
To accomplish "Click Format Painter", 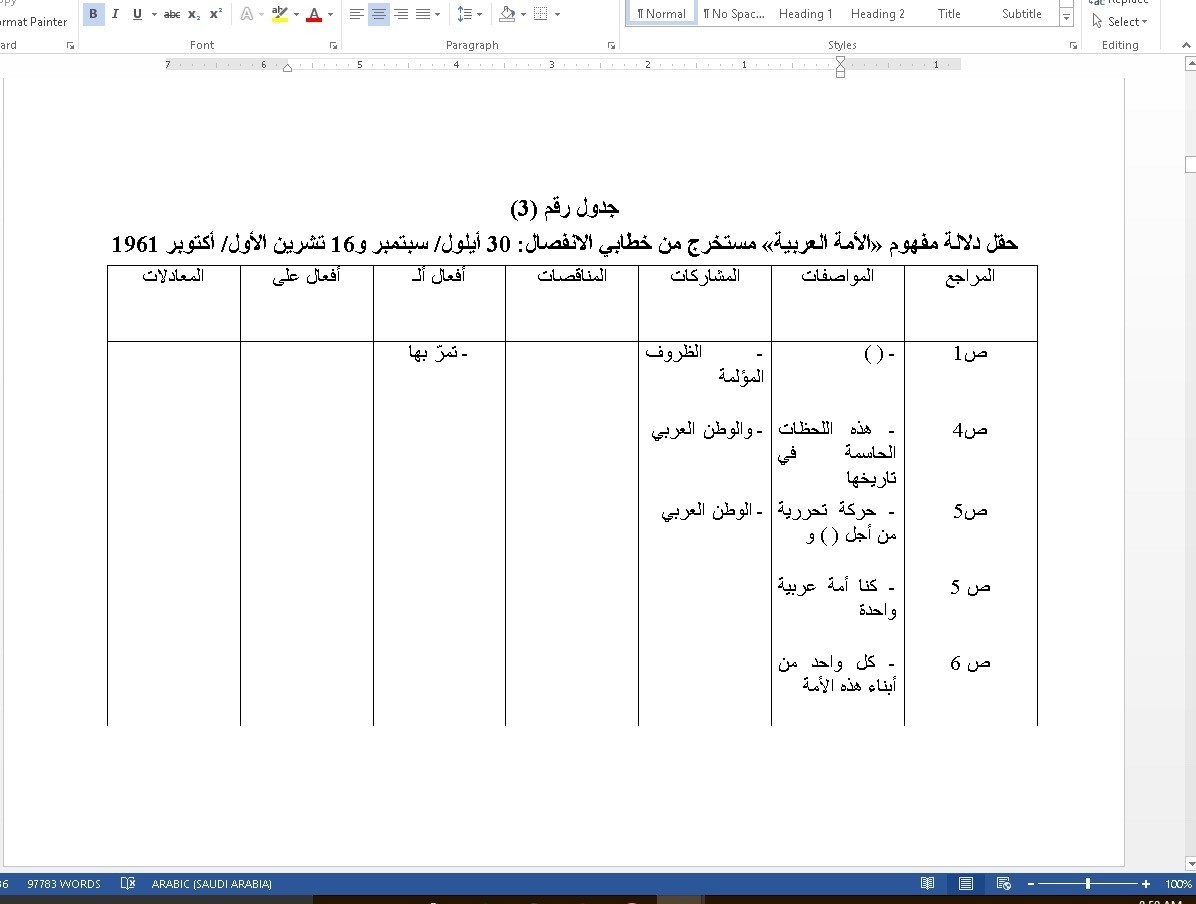I will coord(34,22).
